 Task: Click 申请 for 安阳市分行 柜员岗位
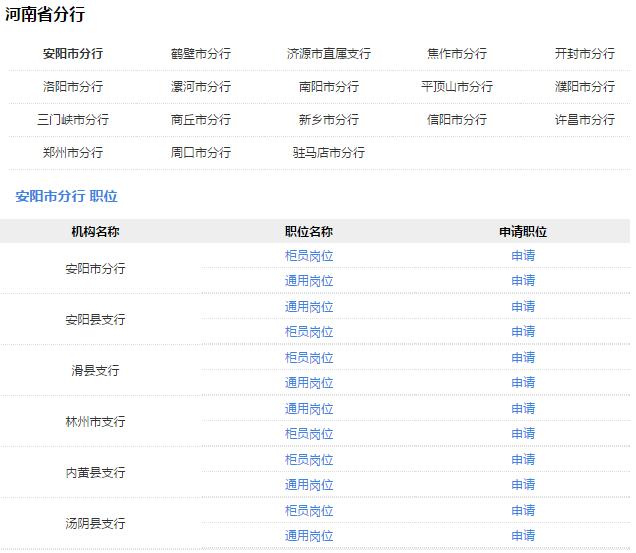tap(522, 255)
